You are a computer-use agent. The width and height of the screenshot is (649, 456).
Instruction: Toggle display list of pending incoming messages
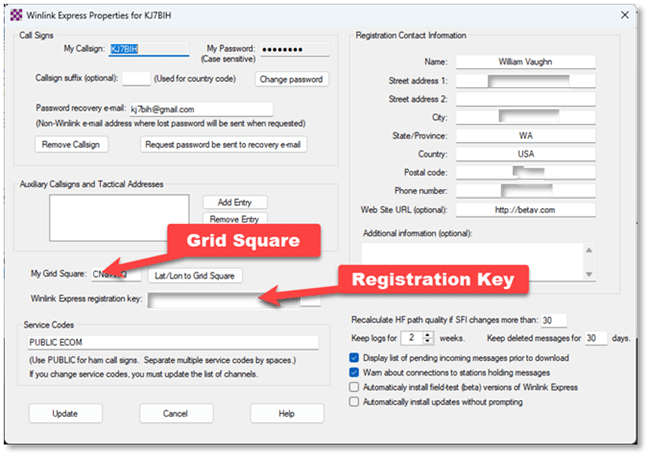pyautogui.click(x=355, y=357)
